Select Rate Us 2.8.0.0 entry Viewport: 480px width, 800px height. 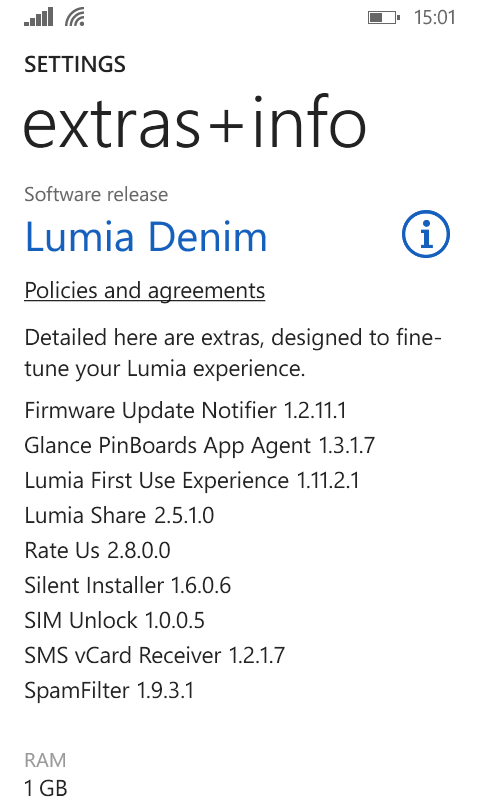click(97, 551)
